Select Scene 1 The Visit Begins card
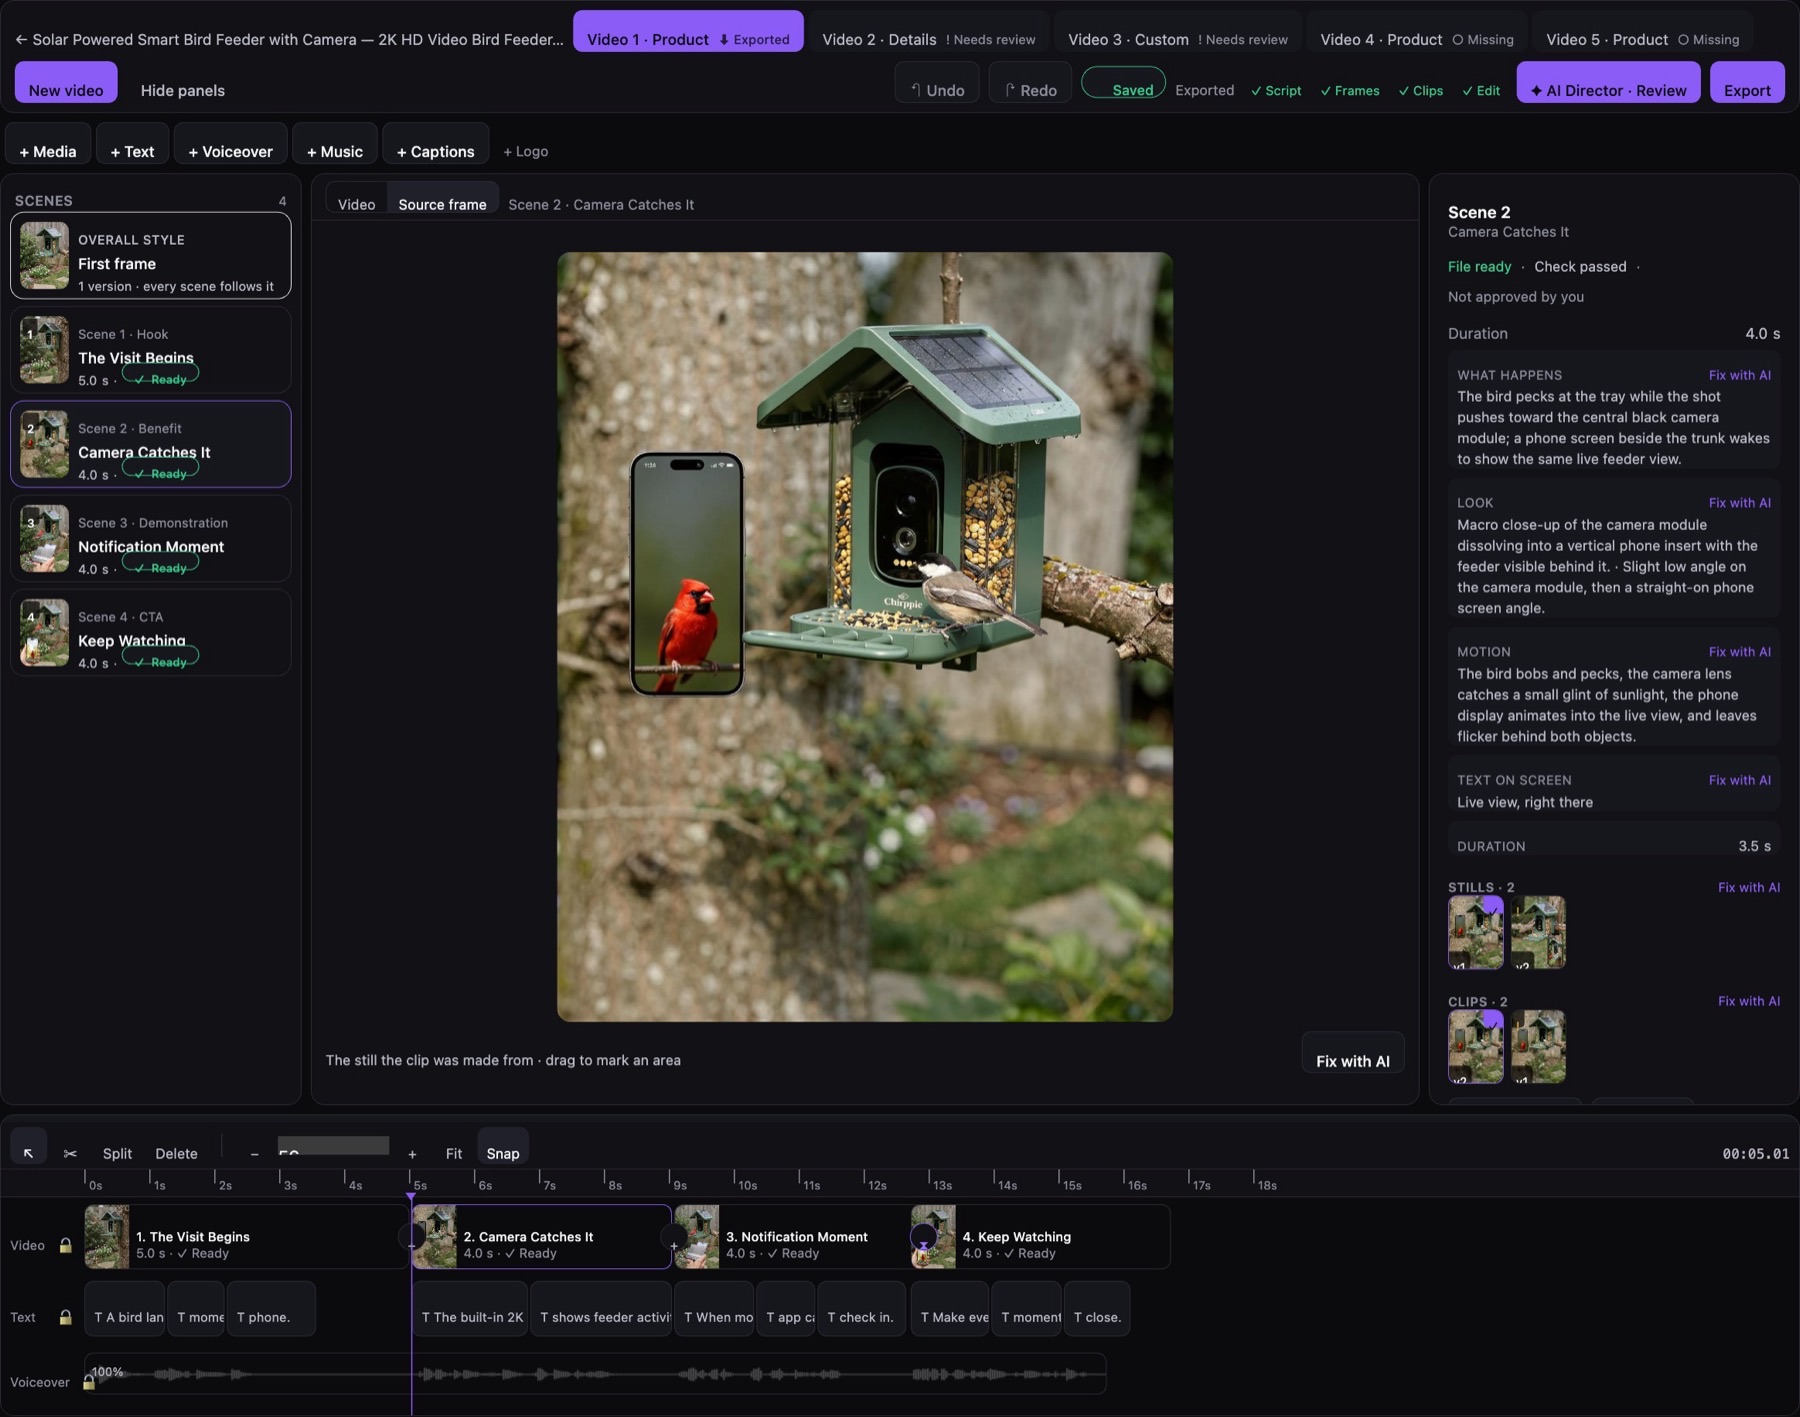 [151, 350]
